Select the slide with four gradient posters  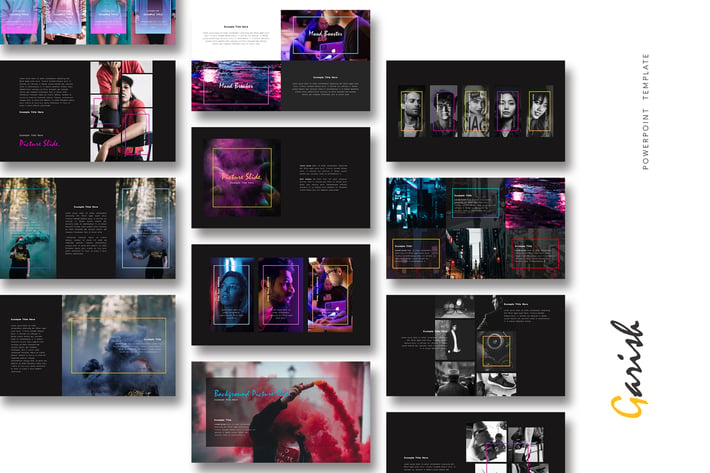(x=88, y=22)
